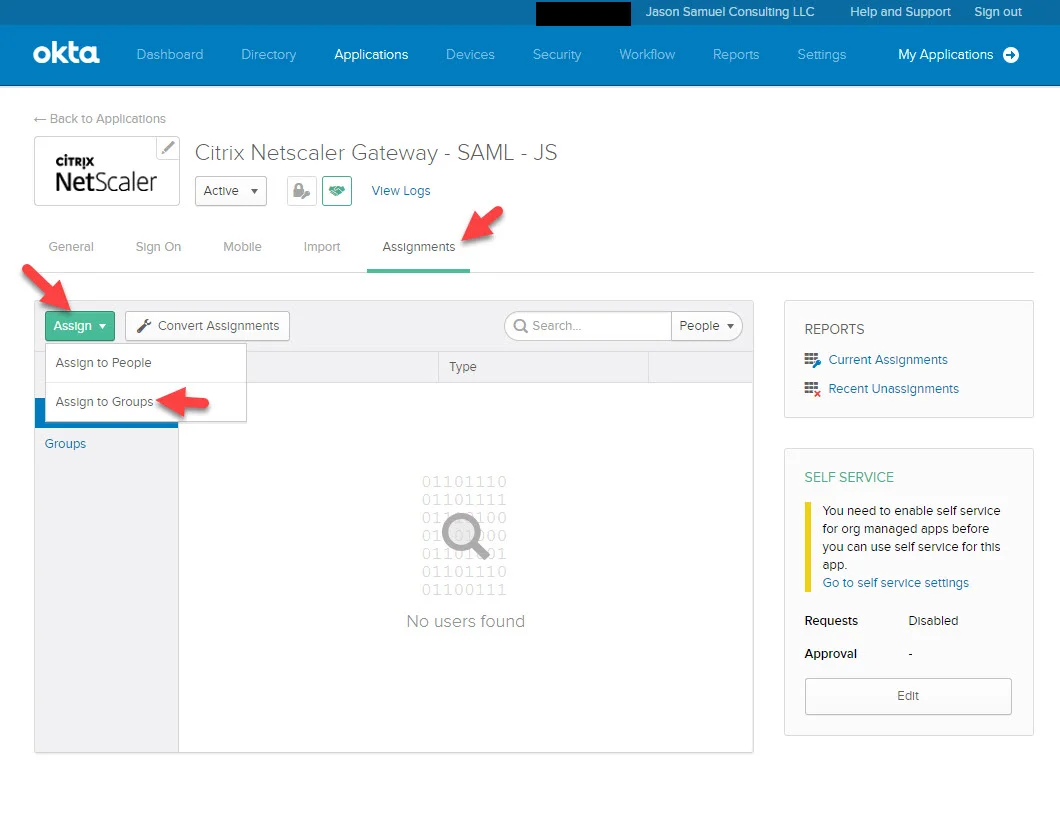Click Convert Assignments button
The image size is (1060, 818).
pyautogui.click(x=208, y=326)
